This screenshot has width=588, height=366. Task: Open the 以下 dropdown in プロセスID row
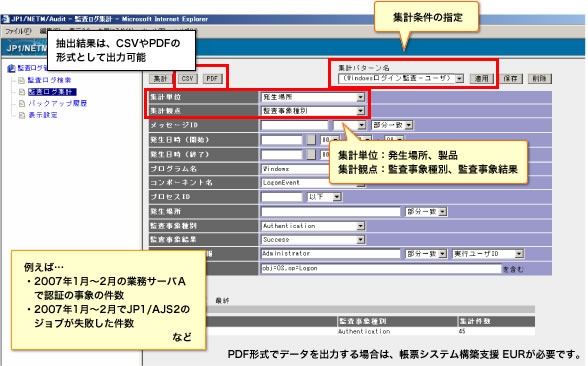[324, 197]
